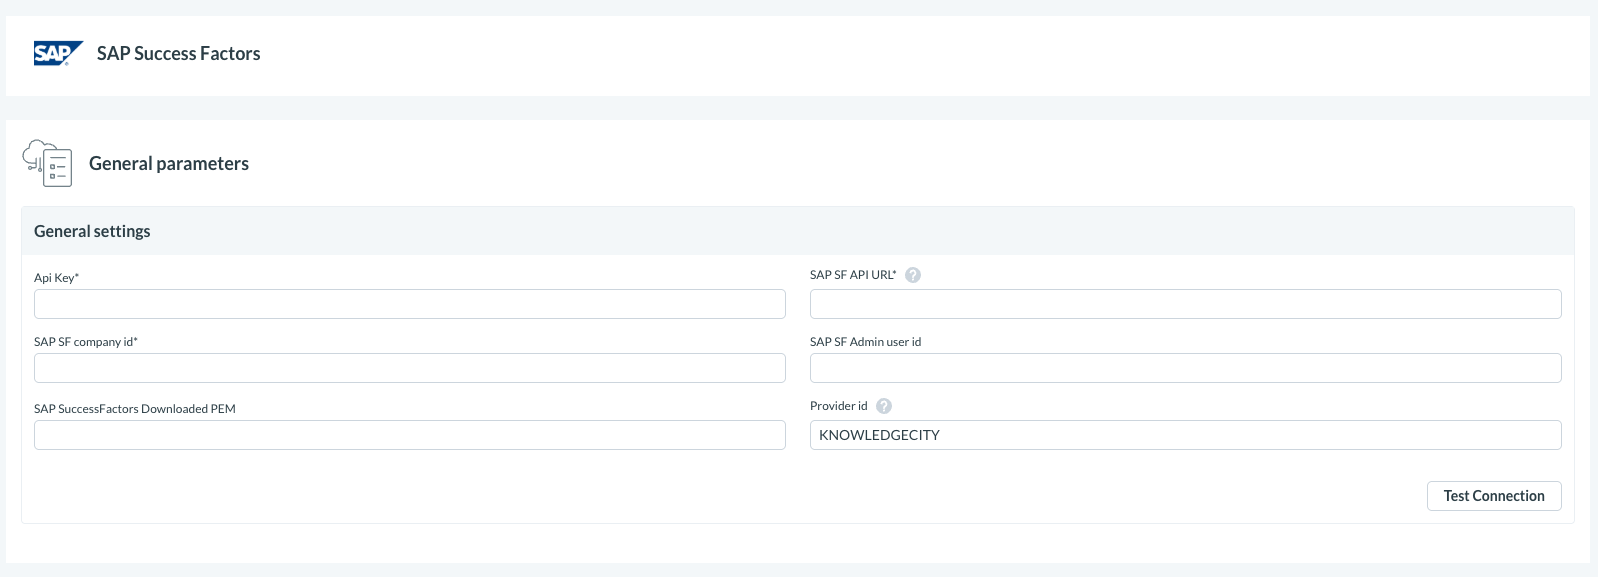Click the Test Connection button
Screen dimensions: 1598x577
pyautogui.click(x=1494, y=496)
